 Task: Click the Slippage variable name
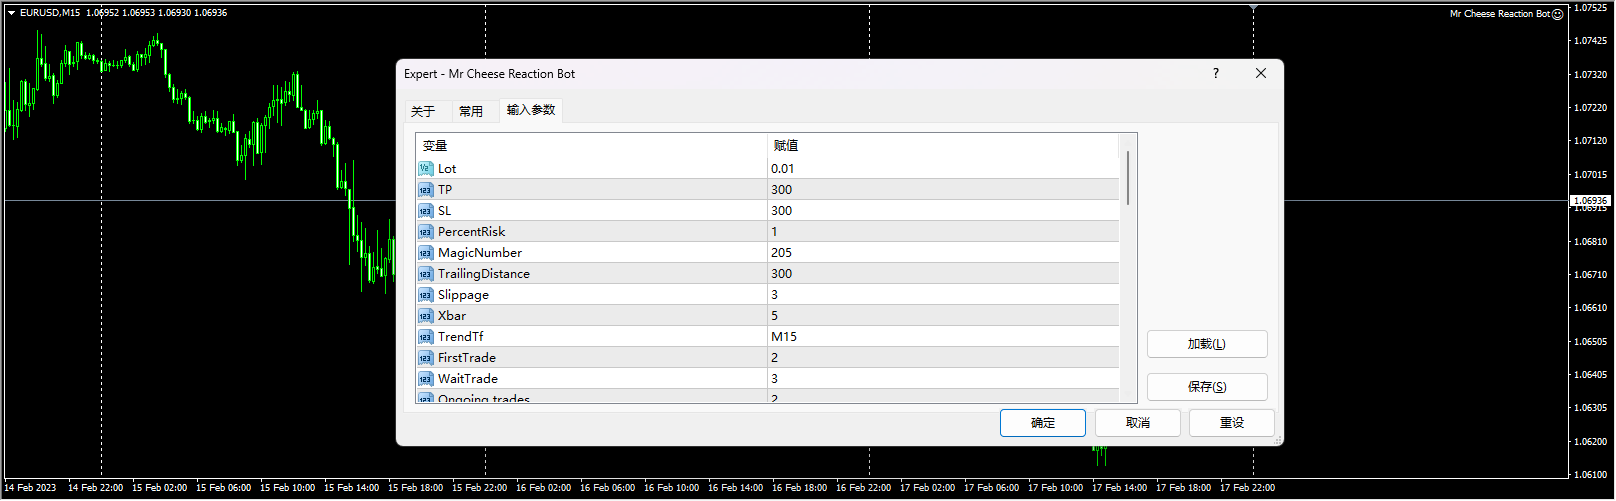pos(464,295)
